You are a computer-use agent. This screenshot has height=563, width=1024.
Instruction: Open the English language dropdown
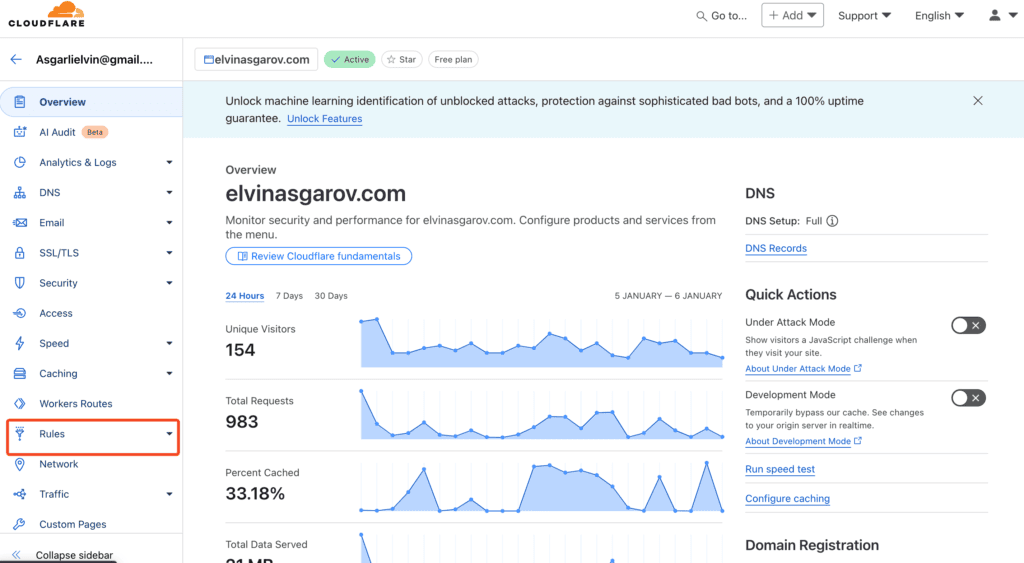pos(939,16)
